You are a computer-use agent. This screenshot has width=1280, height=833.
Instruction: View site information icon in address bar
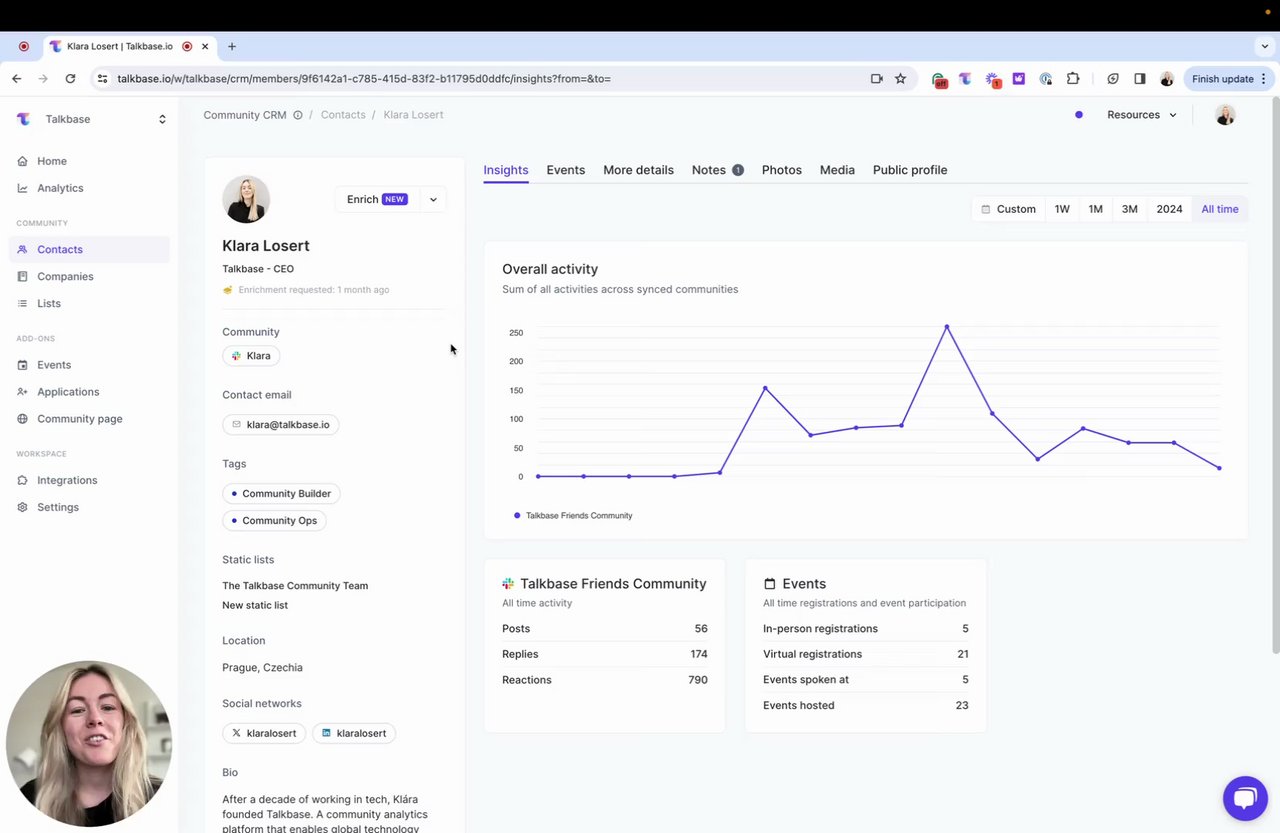coord(102,78)
